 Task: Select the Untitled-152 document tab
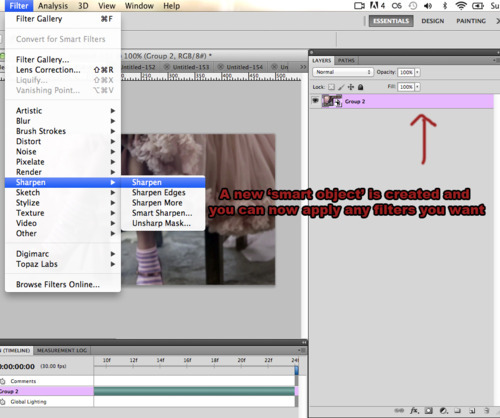point(138,67)
